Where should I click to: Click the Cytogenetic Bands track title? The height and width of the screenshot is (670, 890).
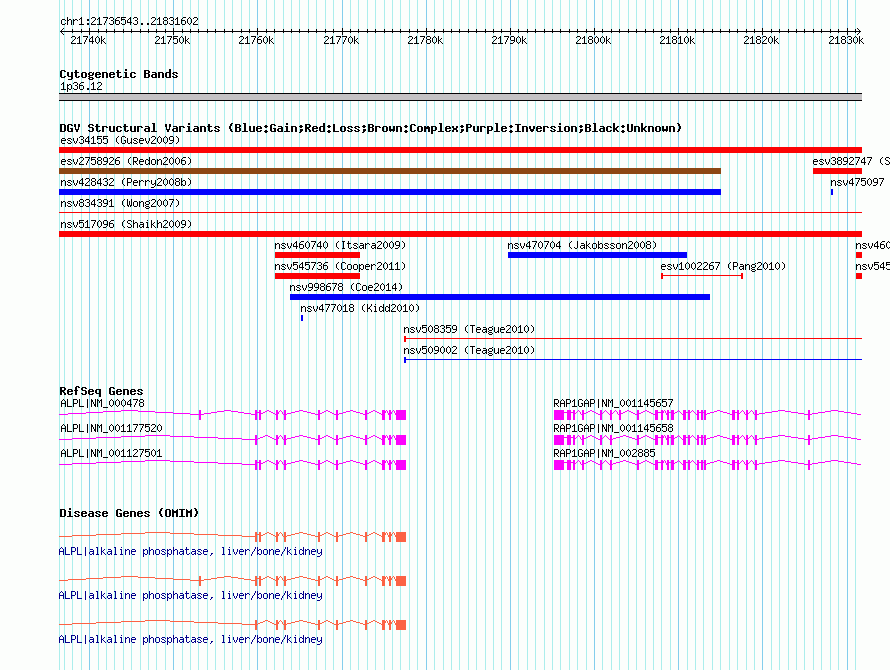(119, 74)
